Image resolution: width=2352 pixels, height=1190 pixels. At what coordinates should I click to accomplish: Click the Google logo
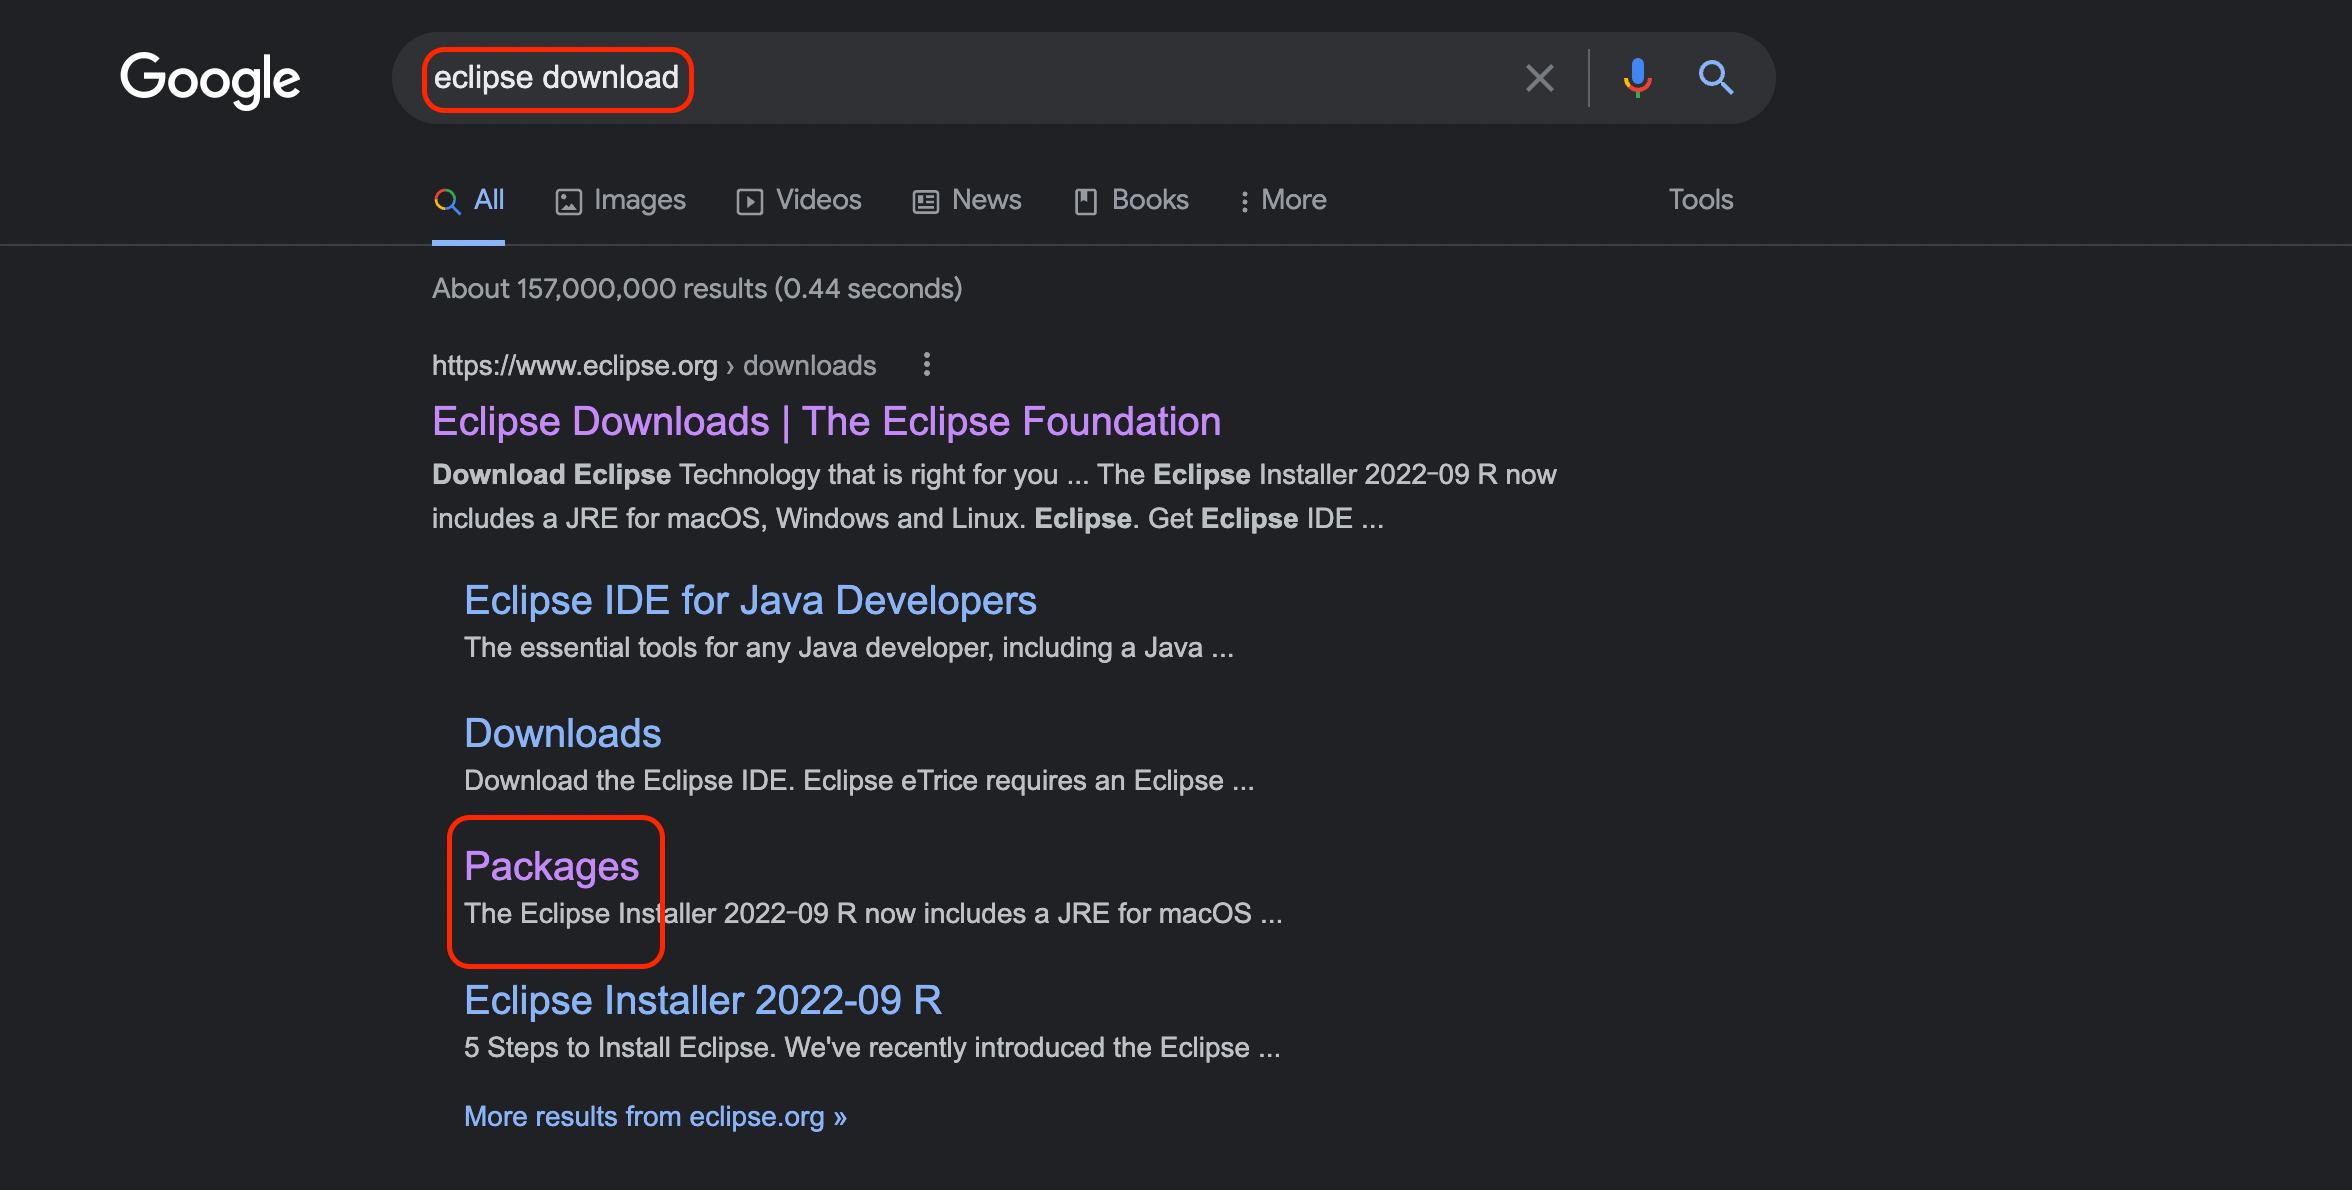[210, 78]
